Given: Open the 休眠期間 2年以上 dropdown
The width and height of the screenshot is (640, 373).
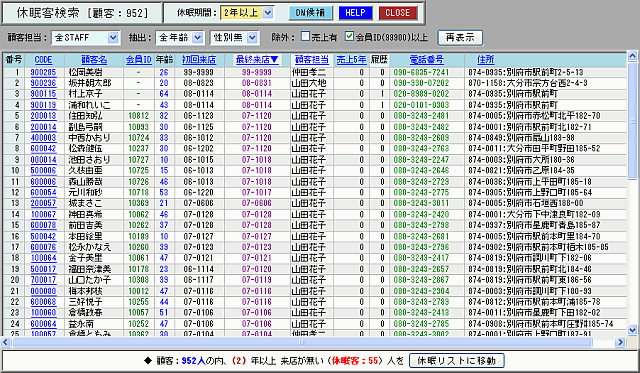Looking at the screenshot, I should point(268,13).
